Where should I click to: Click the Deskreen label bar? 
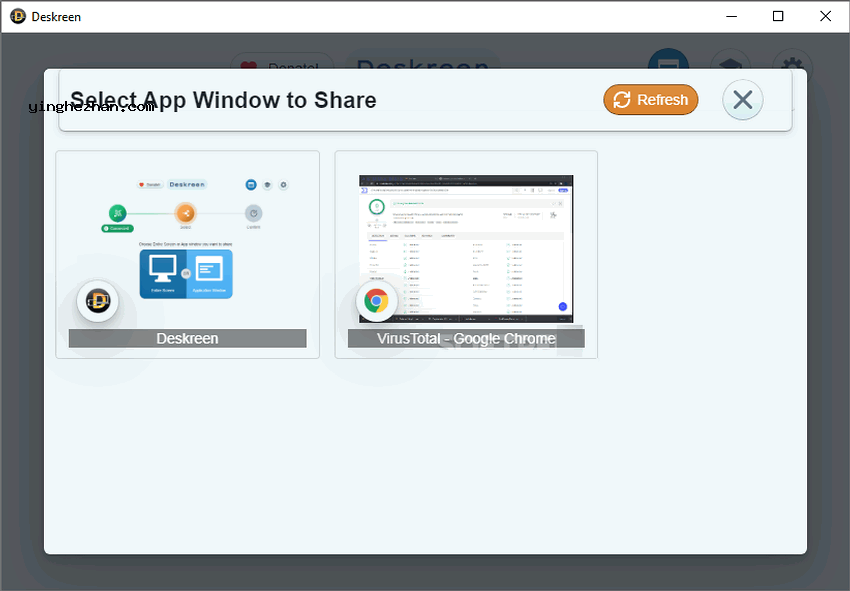tap(188, 338)
